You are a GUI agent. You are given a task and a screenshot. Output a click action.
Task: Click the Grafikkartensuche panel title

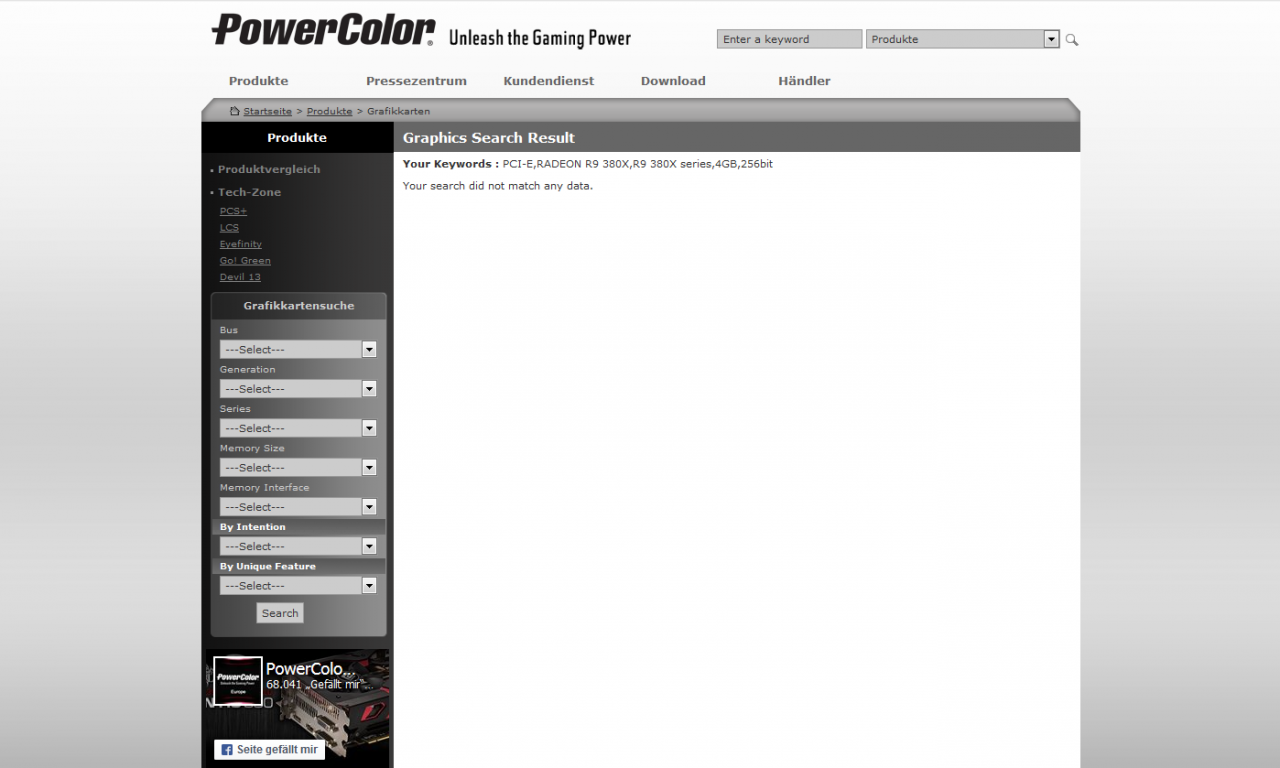pyautogui.click(x=299, y=306)
